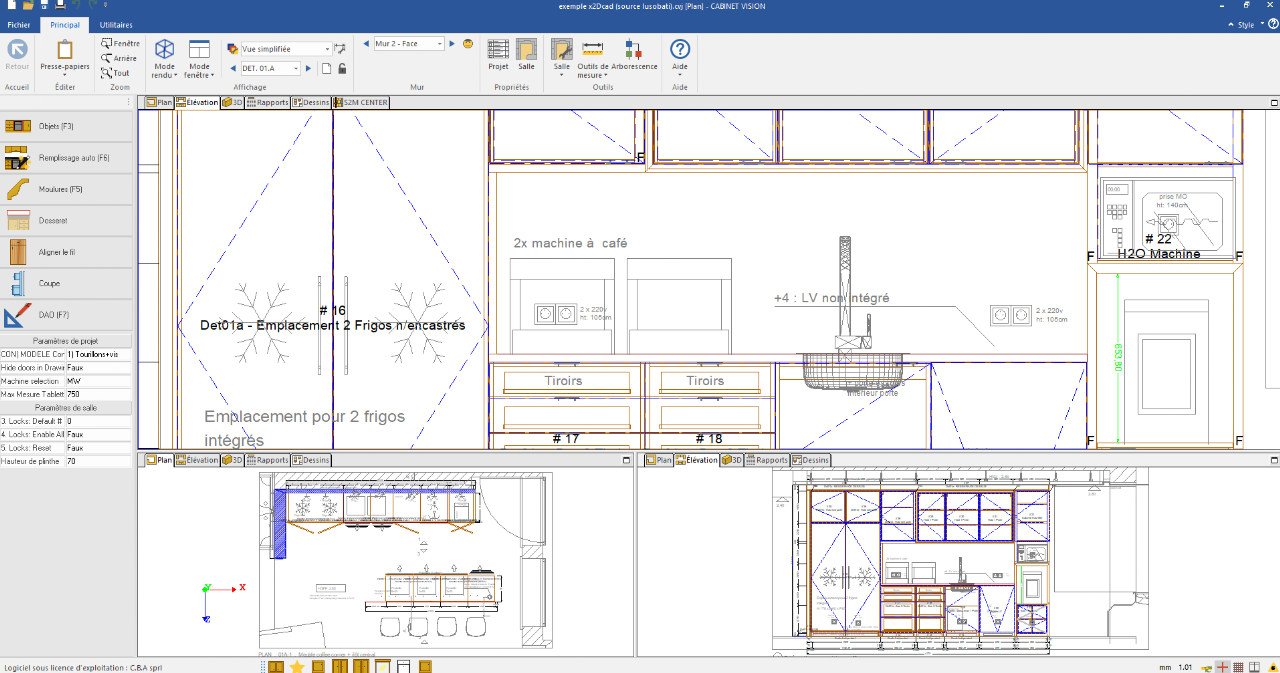The width and height of the screenshot is (1280, 673).
Task: Select Remplissage auto (F6)
Action: (x=66, y=158)
